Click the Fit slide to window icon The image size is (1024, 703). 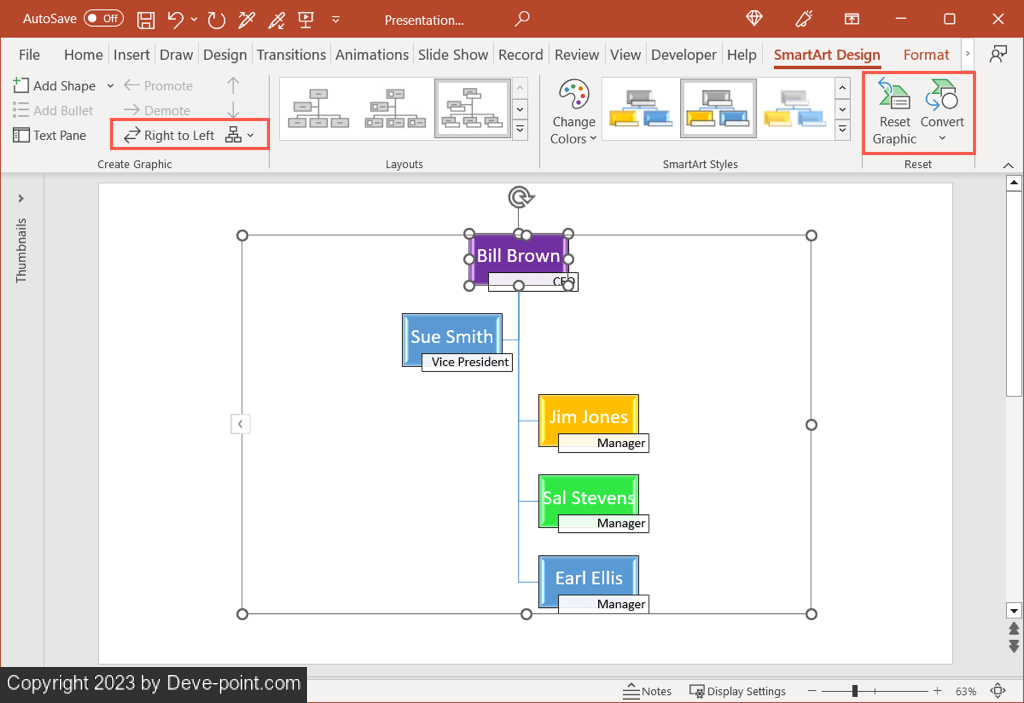coord(997,691)
